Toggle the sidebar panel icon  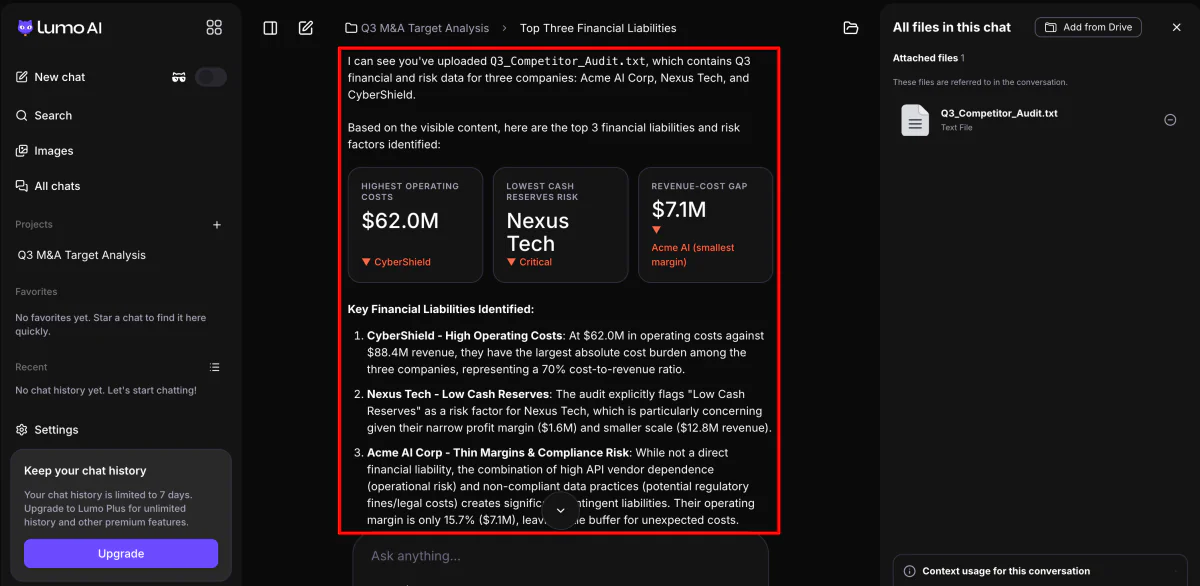click(270, 28)
